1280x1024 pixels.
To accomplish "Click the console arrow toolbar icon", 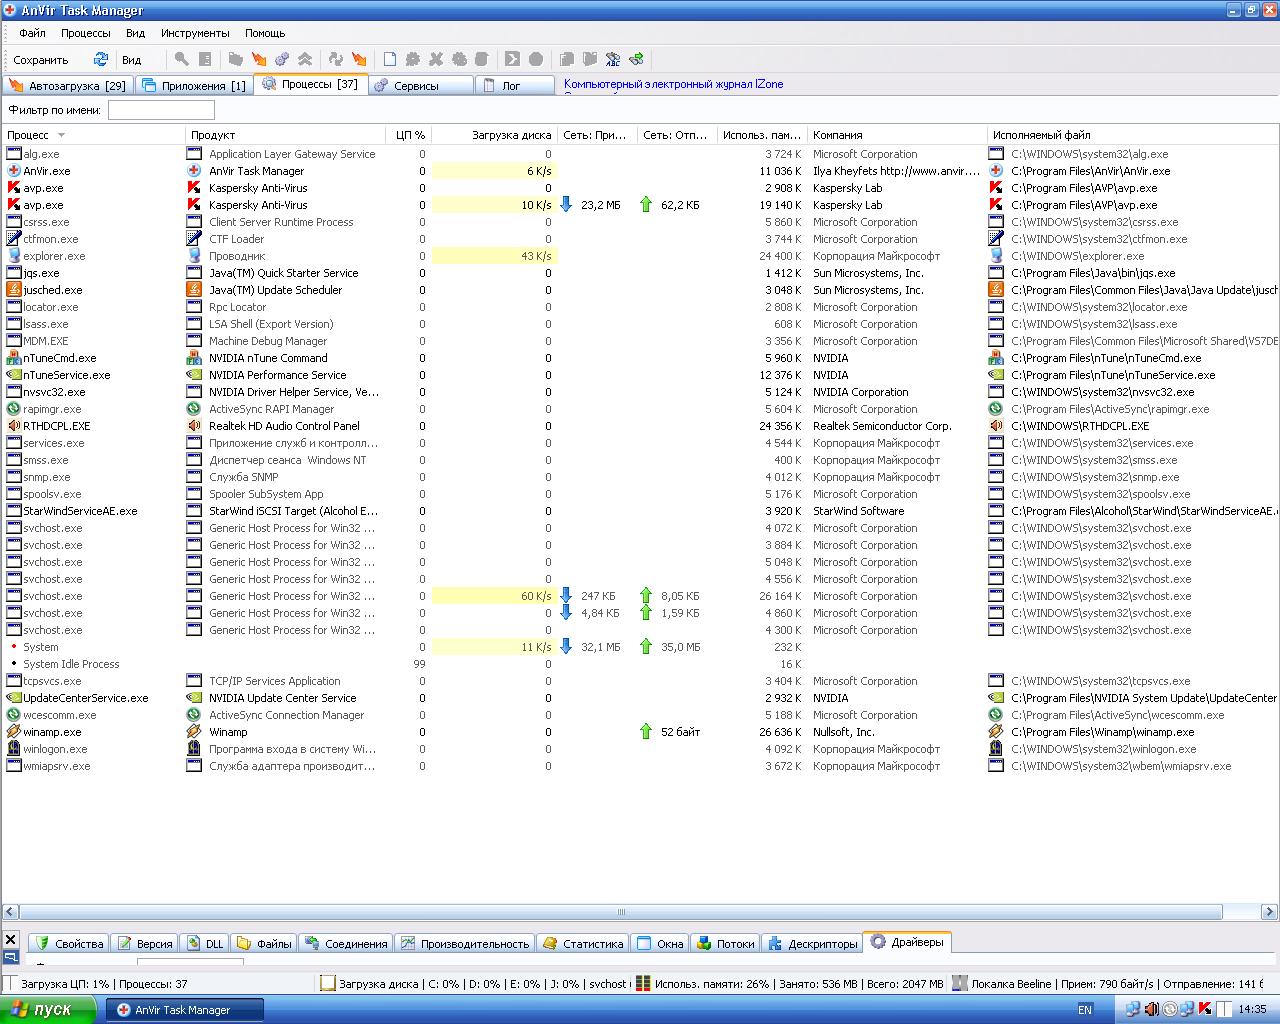I will coord(512,59).
